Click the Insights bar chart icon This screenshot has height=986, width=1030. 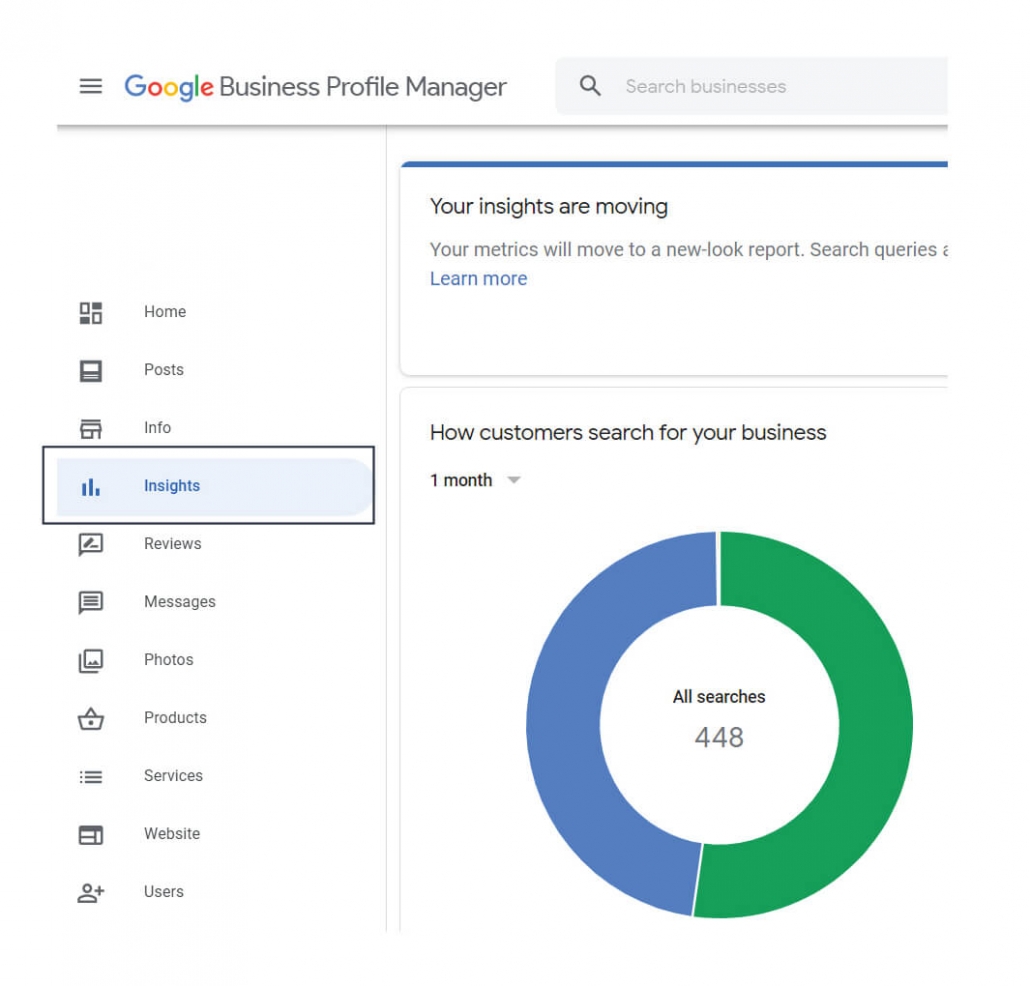point(90,486)
